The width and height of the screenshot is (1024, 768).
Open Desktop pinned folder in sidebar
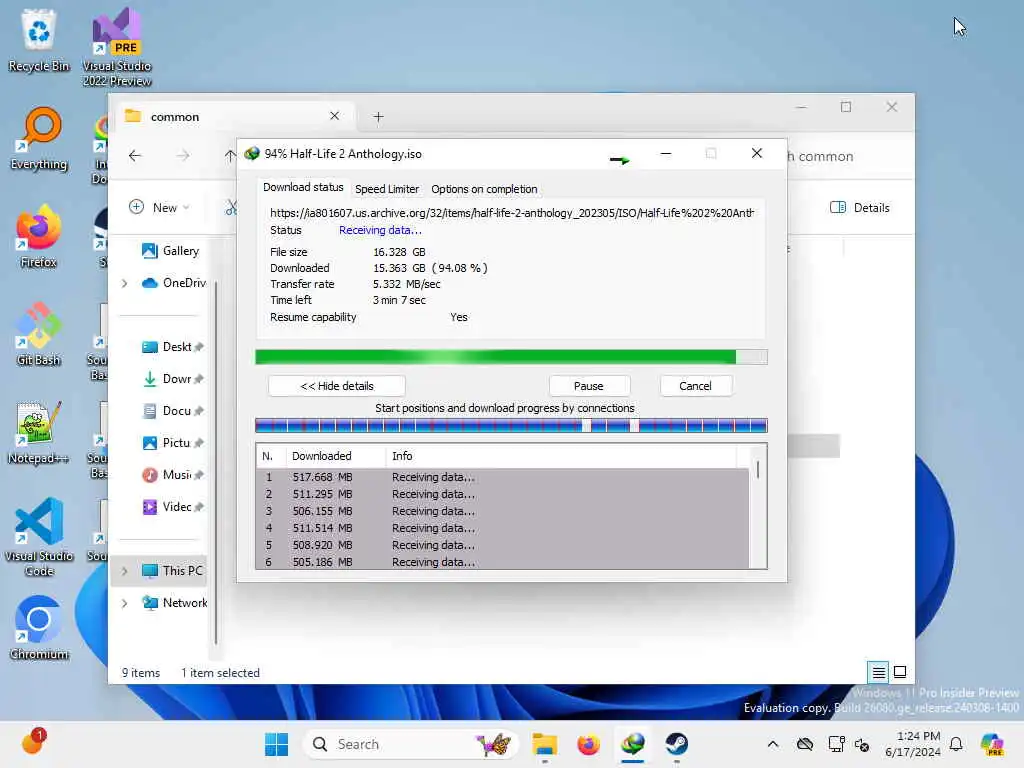pos(172,347)
